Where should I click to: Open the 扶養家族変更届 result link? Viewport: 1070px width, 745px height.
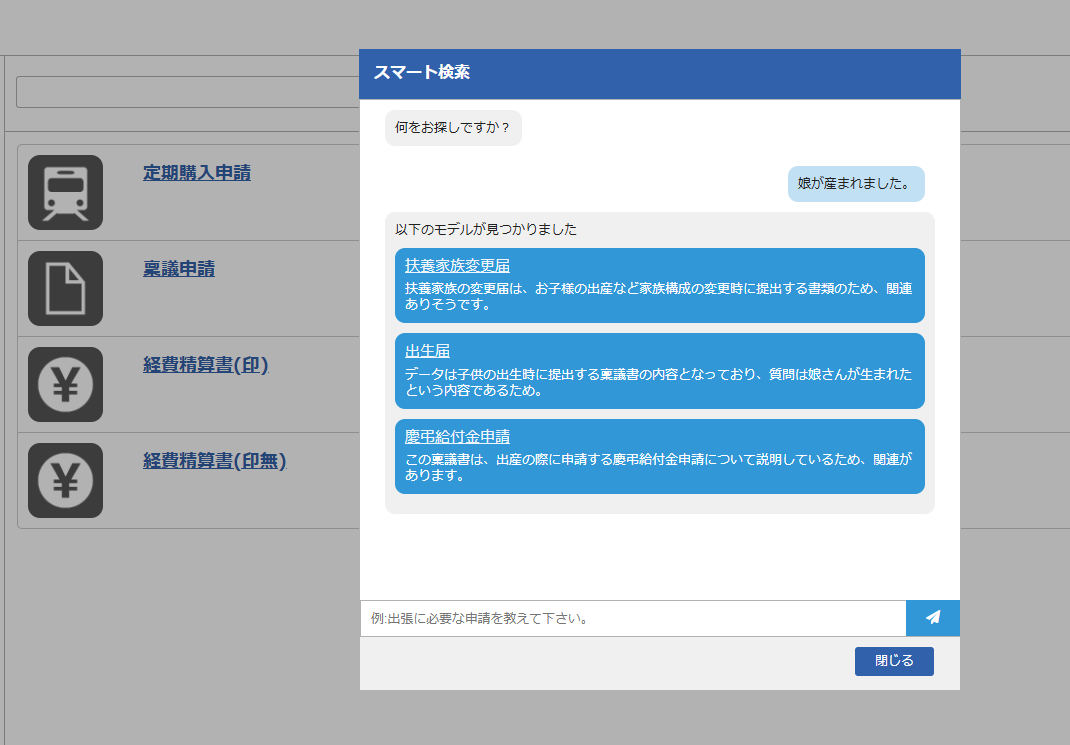pos(457,266)
